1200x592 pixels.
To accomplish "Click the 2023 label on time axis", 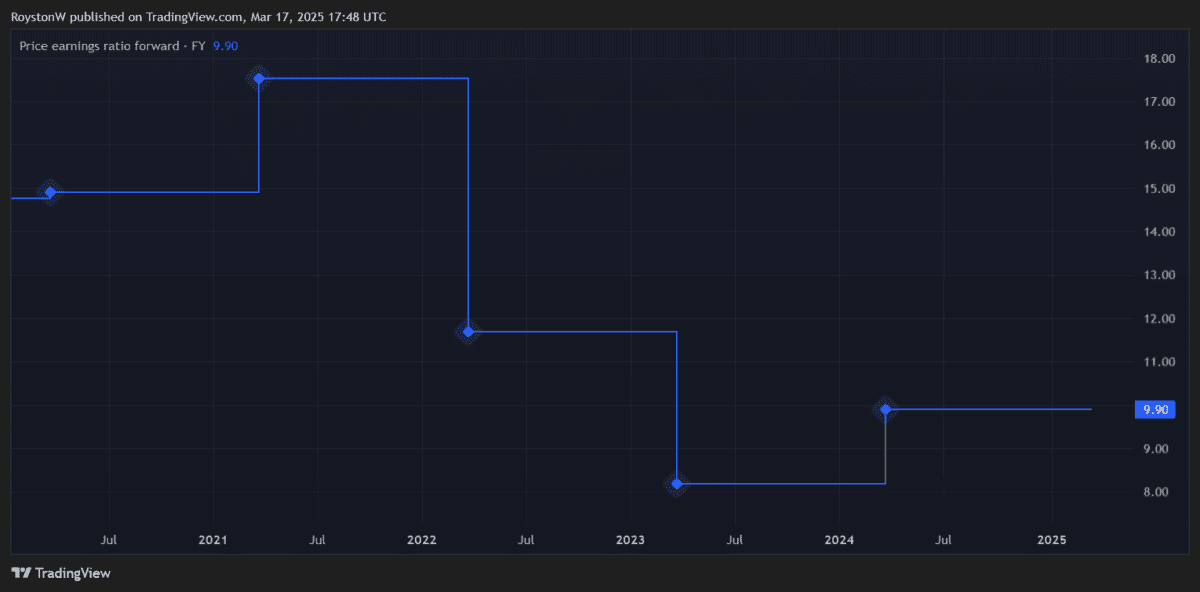I will coord(630,540).
